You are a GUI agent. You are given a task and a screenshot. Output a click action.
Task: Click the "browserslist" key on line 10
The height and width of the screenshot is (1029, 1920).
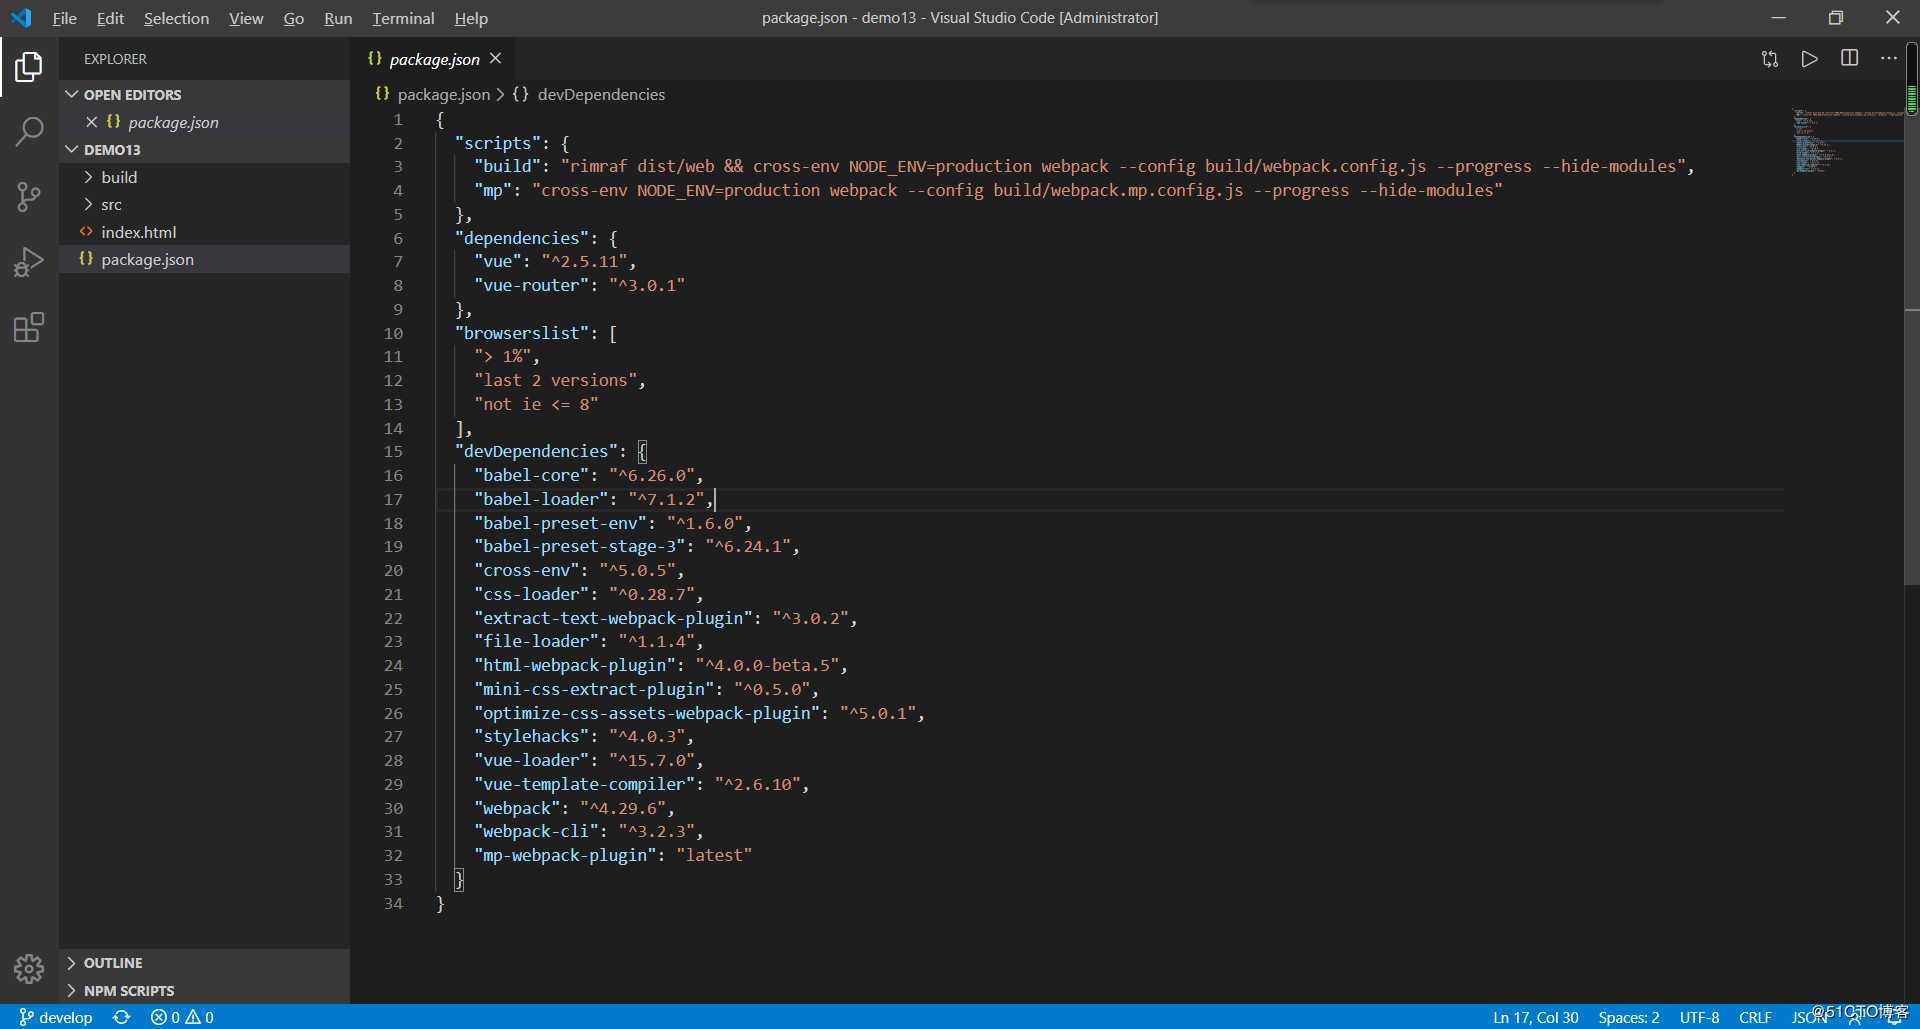[x=526, y=333]
